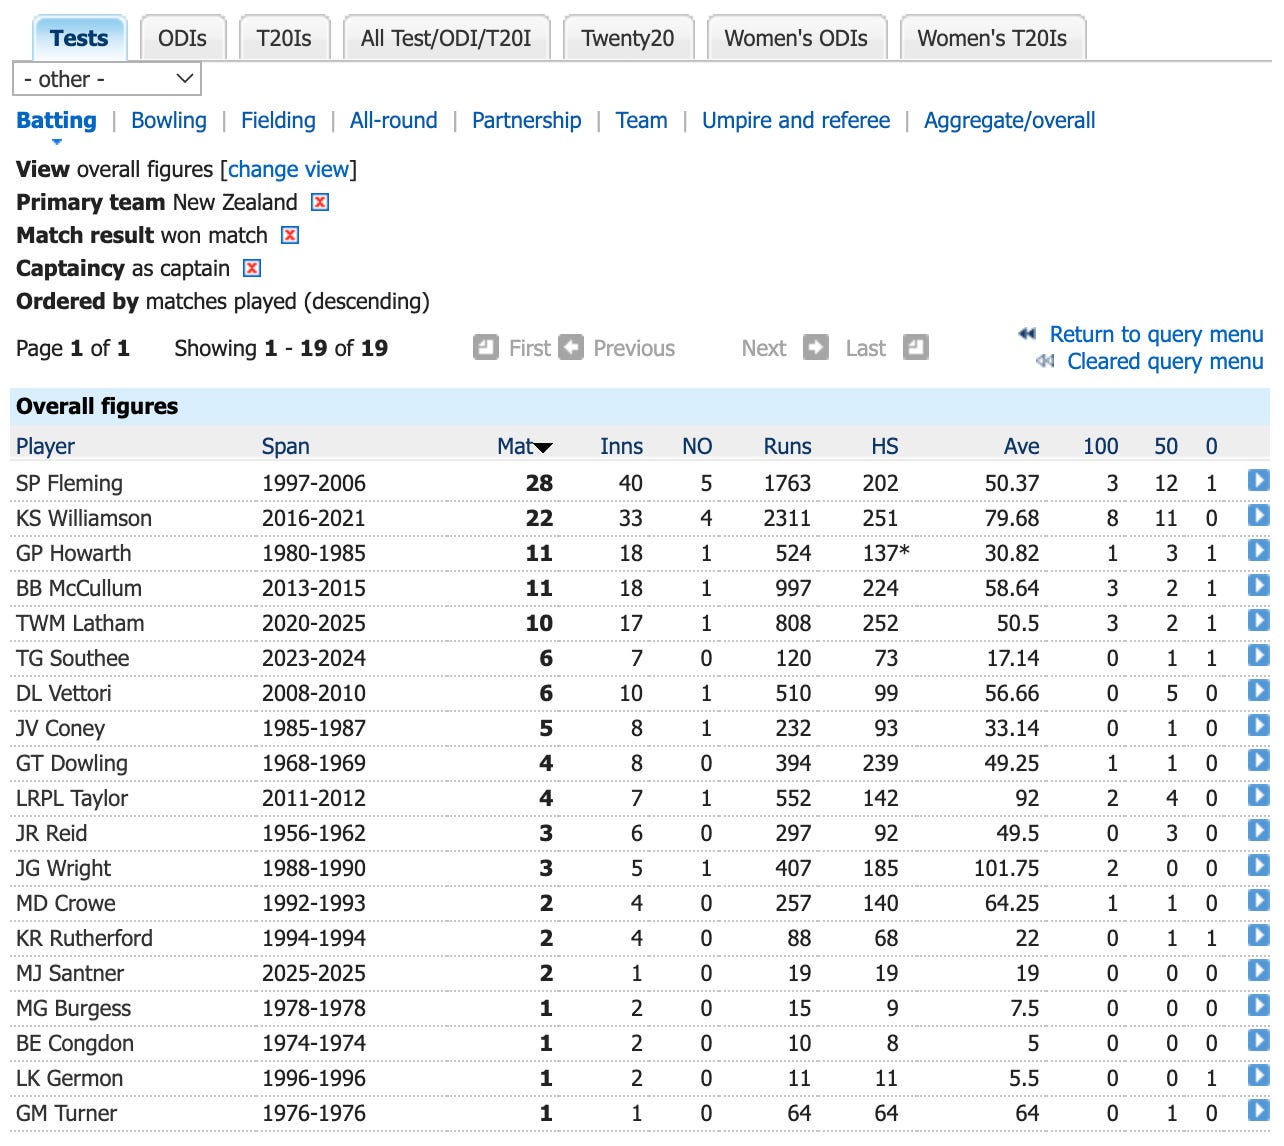The width and height of the screenshot is (1284, 1146).
Task: Select the Bowling category link
Action: pyautogui.click(x=169, y=120)
